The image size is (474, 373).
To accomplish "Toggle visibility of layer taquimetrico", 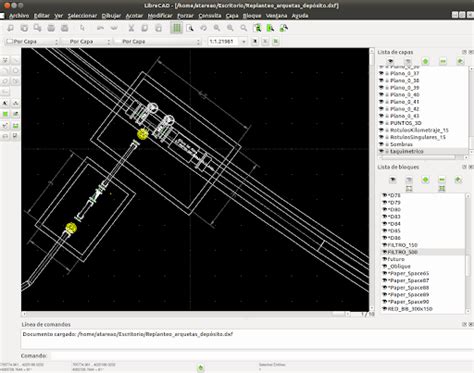I will [381, 151].
